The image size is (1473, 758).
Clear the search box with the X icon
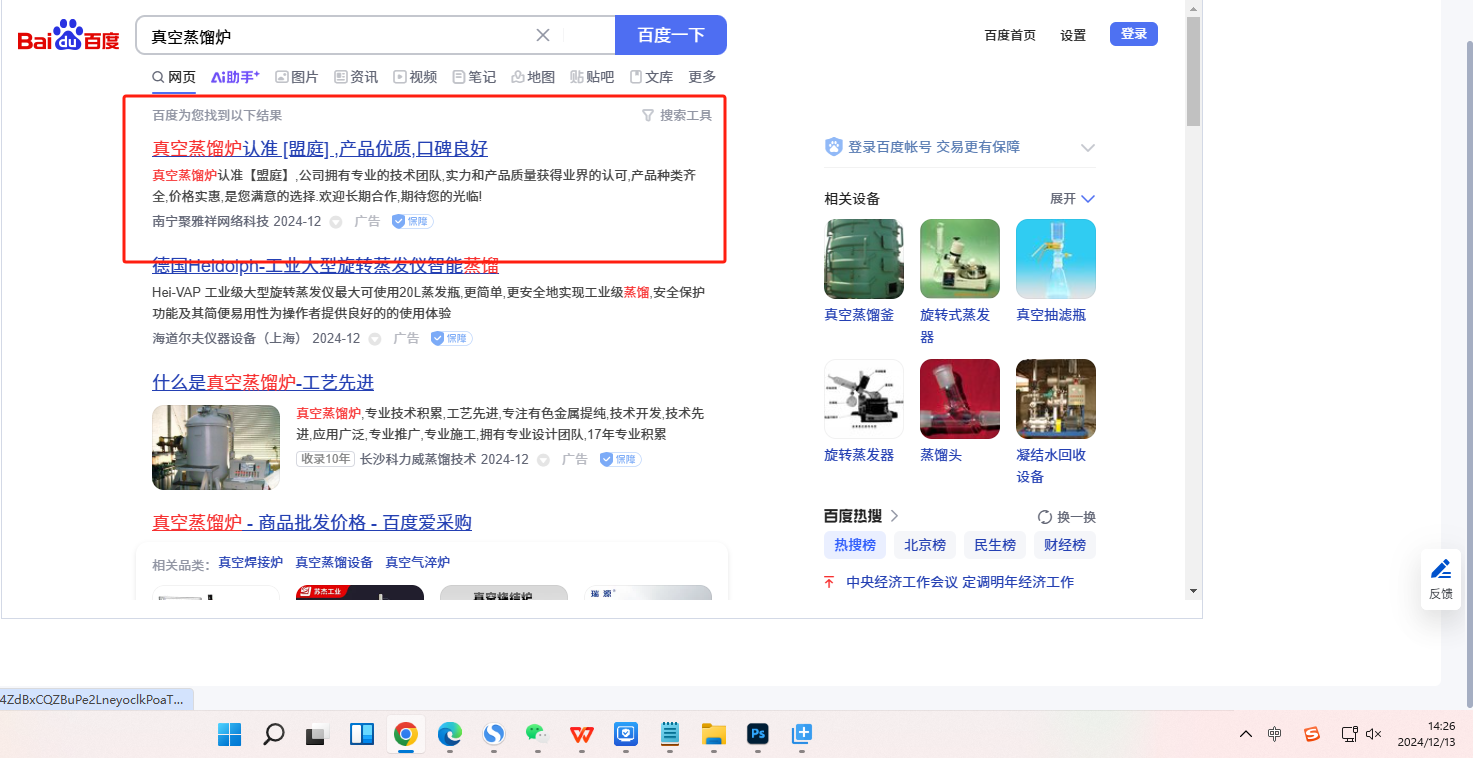543,36
